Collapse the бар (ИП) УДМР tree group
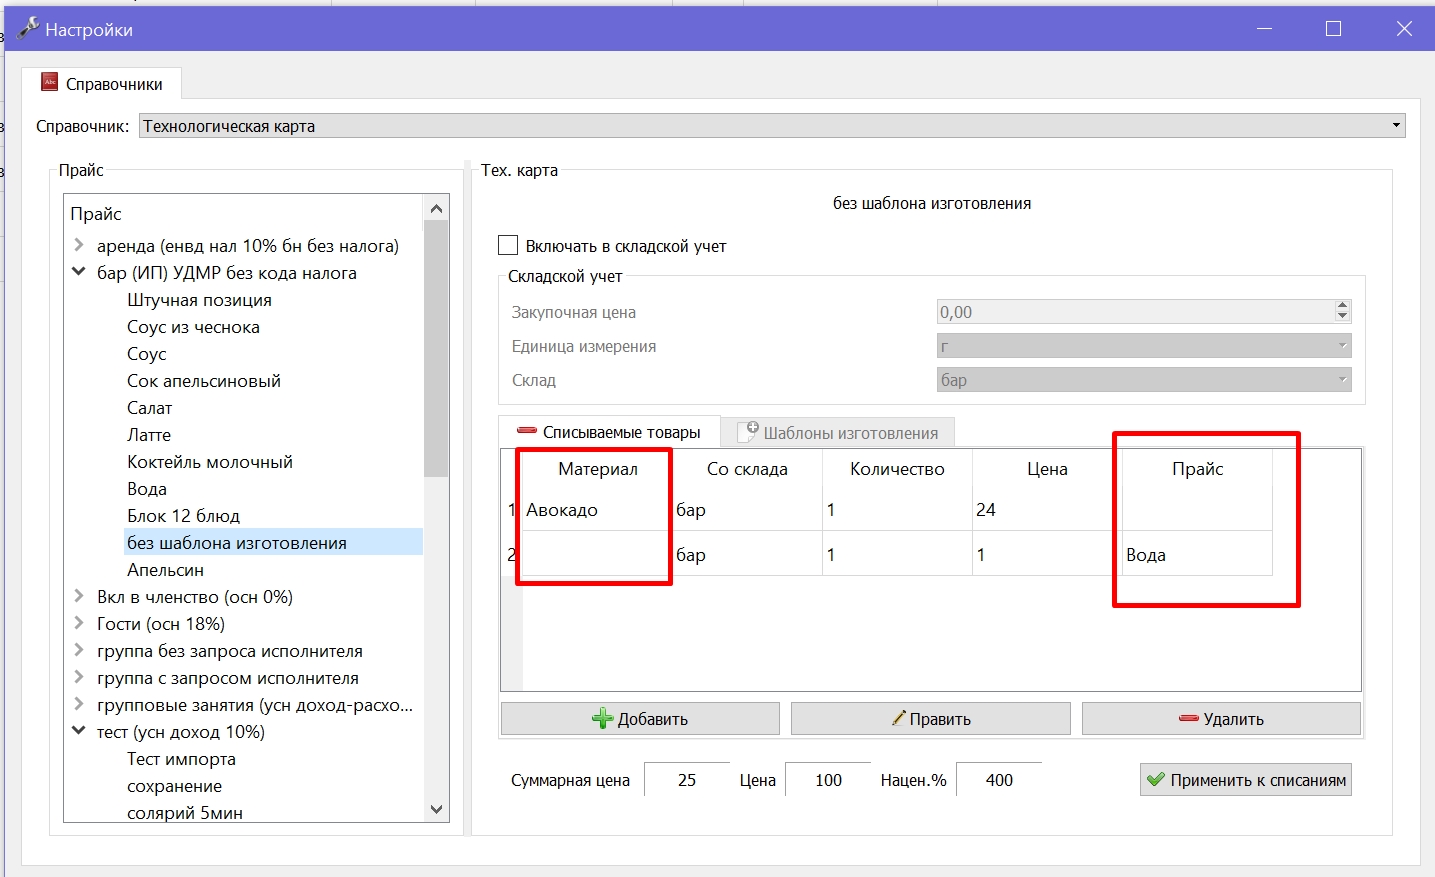 click(79, 272)
